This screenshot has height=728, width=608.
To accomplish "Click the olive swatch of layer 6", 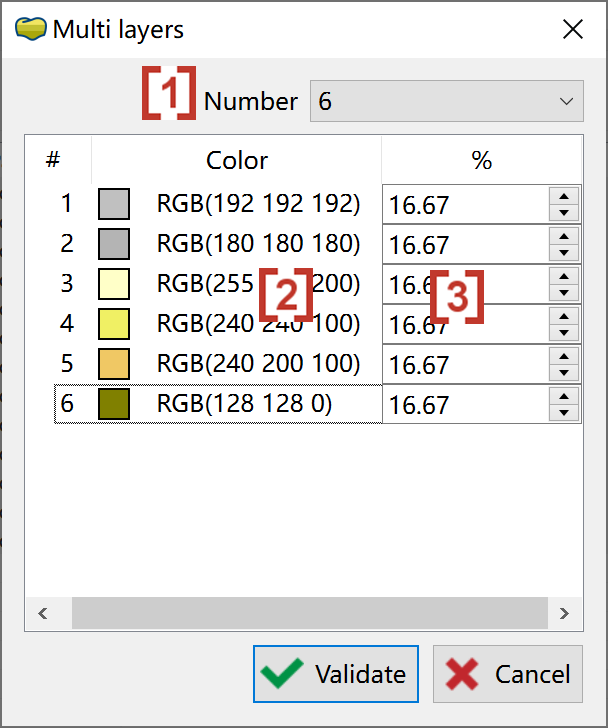I will 114,404.
